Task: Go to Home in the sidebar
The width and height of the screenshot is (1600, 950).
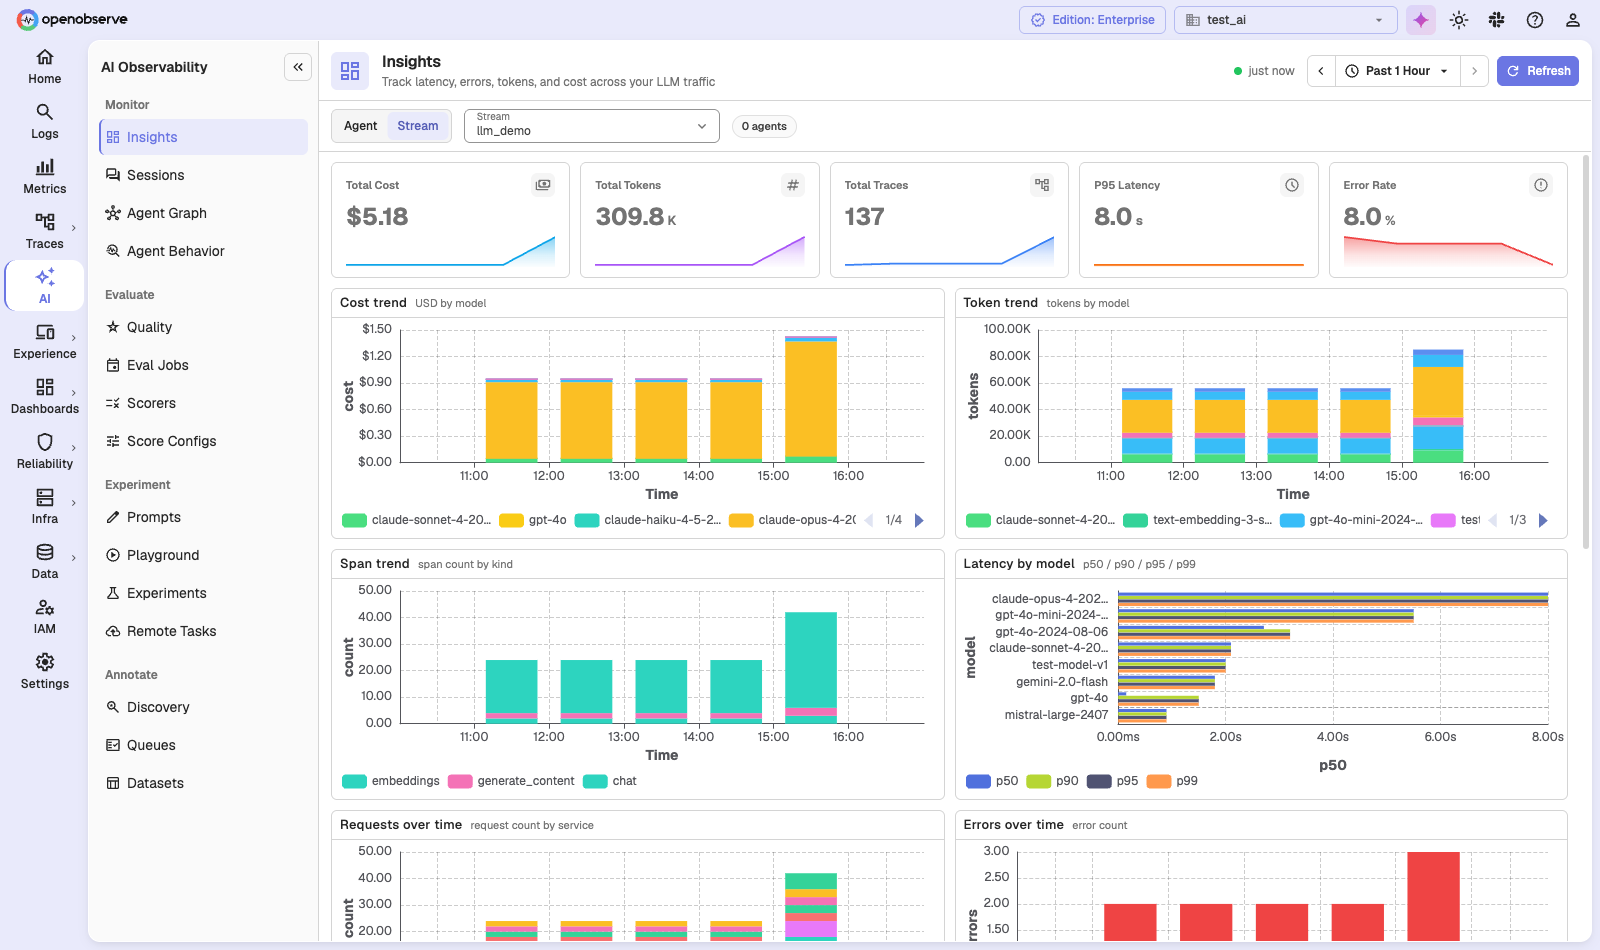Action: pyautogui.click(x=45, y=67)
